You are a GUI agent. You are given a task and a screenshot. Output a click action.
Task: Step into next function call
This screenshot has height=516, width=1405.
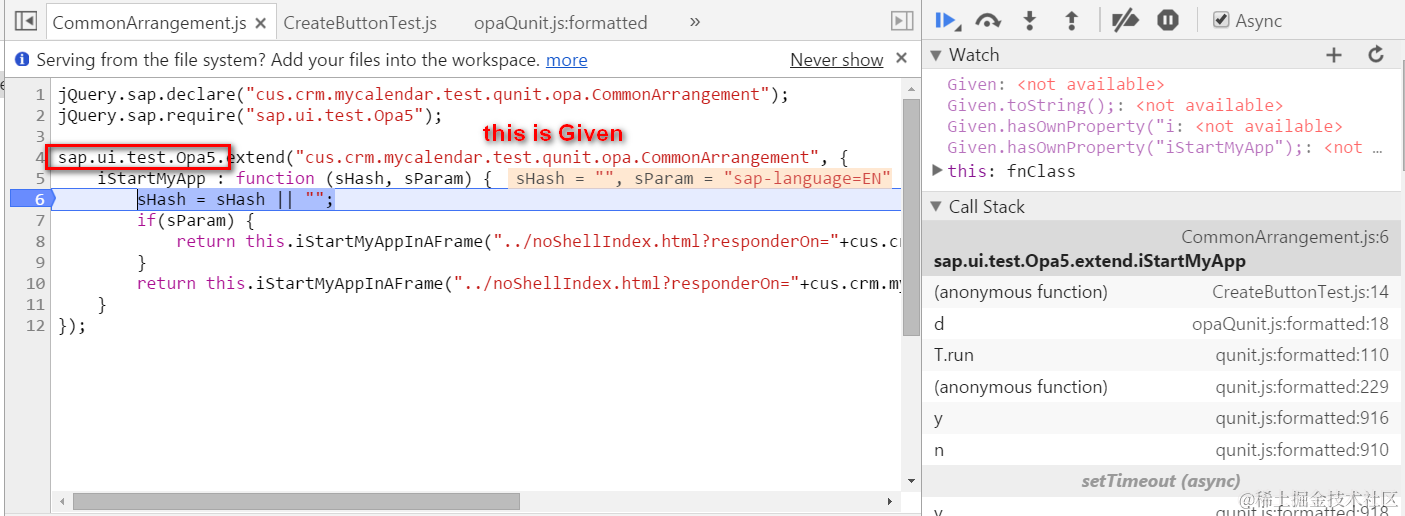(1030, 20)
